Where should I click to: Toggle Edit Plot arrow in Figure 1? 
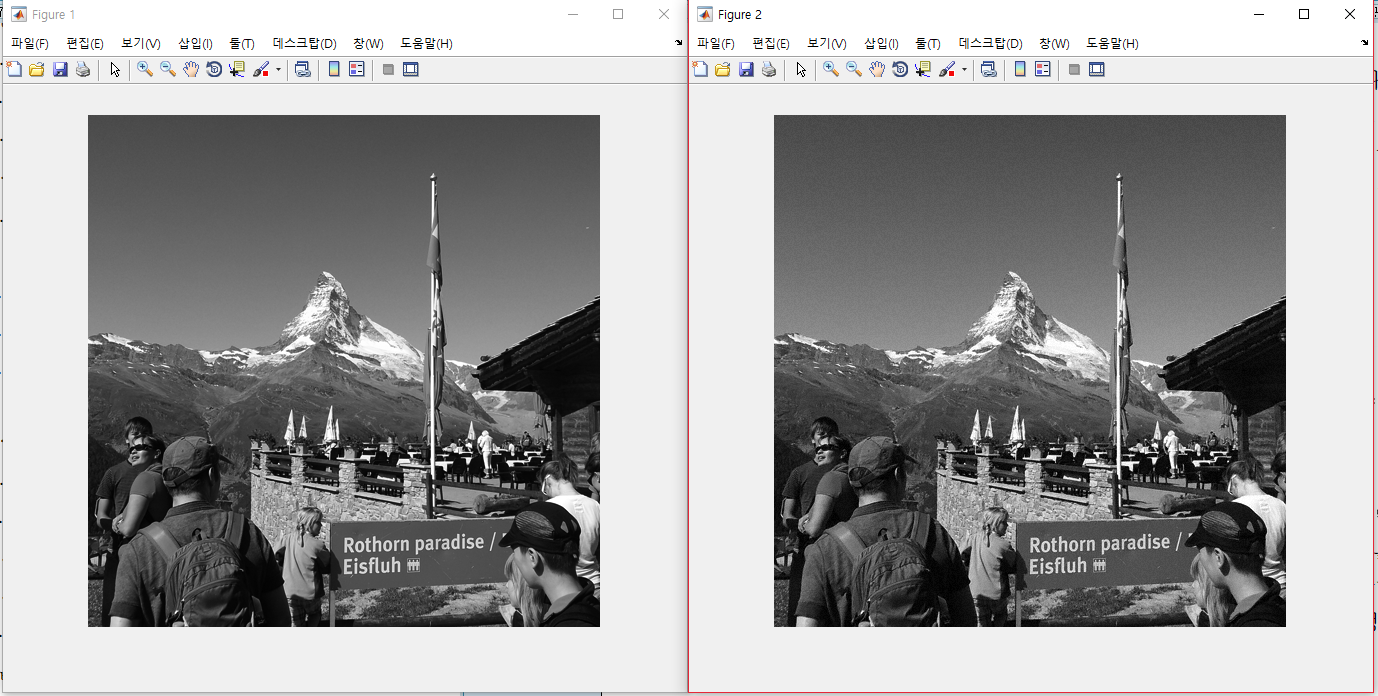point(115,70)
